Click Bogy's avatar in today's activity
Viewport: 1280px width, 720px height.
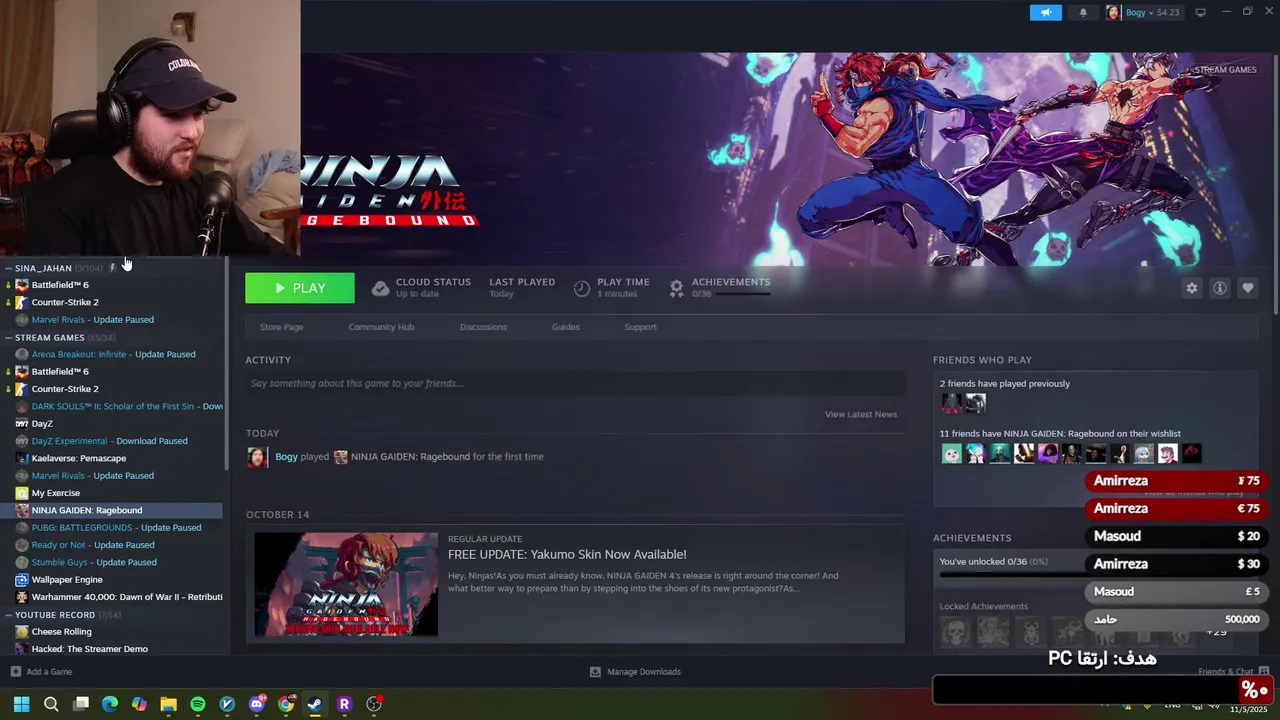[x=257, y=457]
